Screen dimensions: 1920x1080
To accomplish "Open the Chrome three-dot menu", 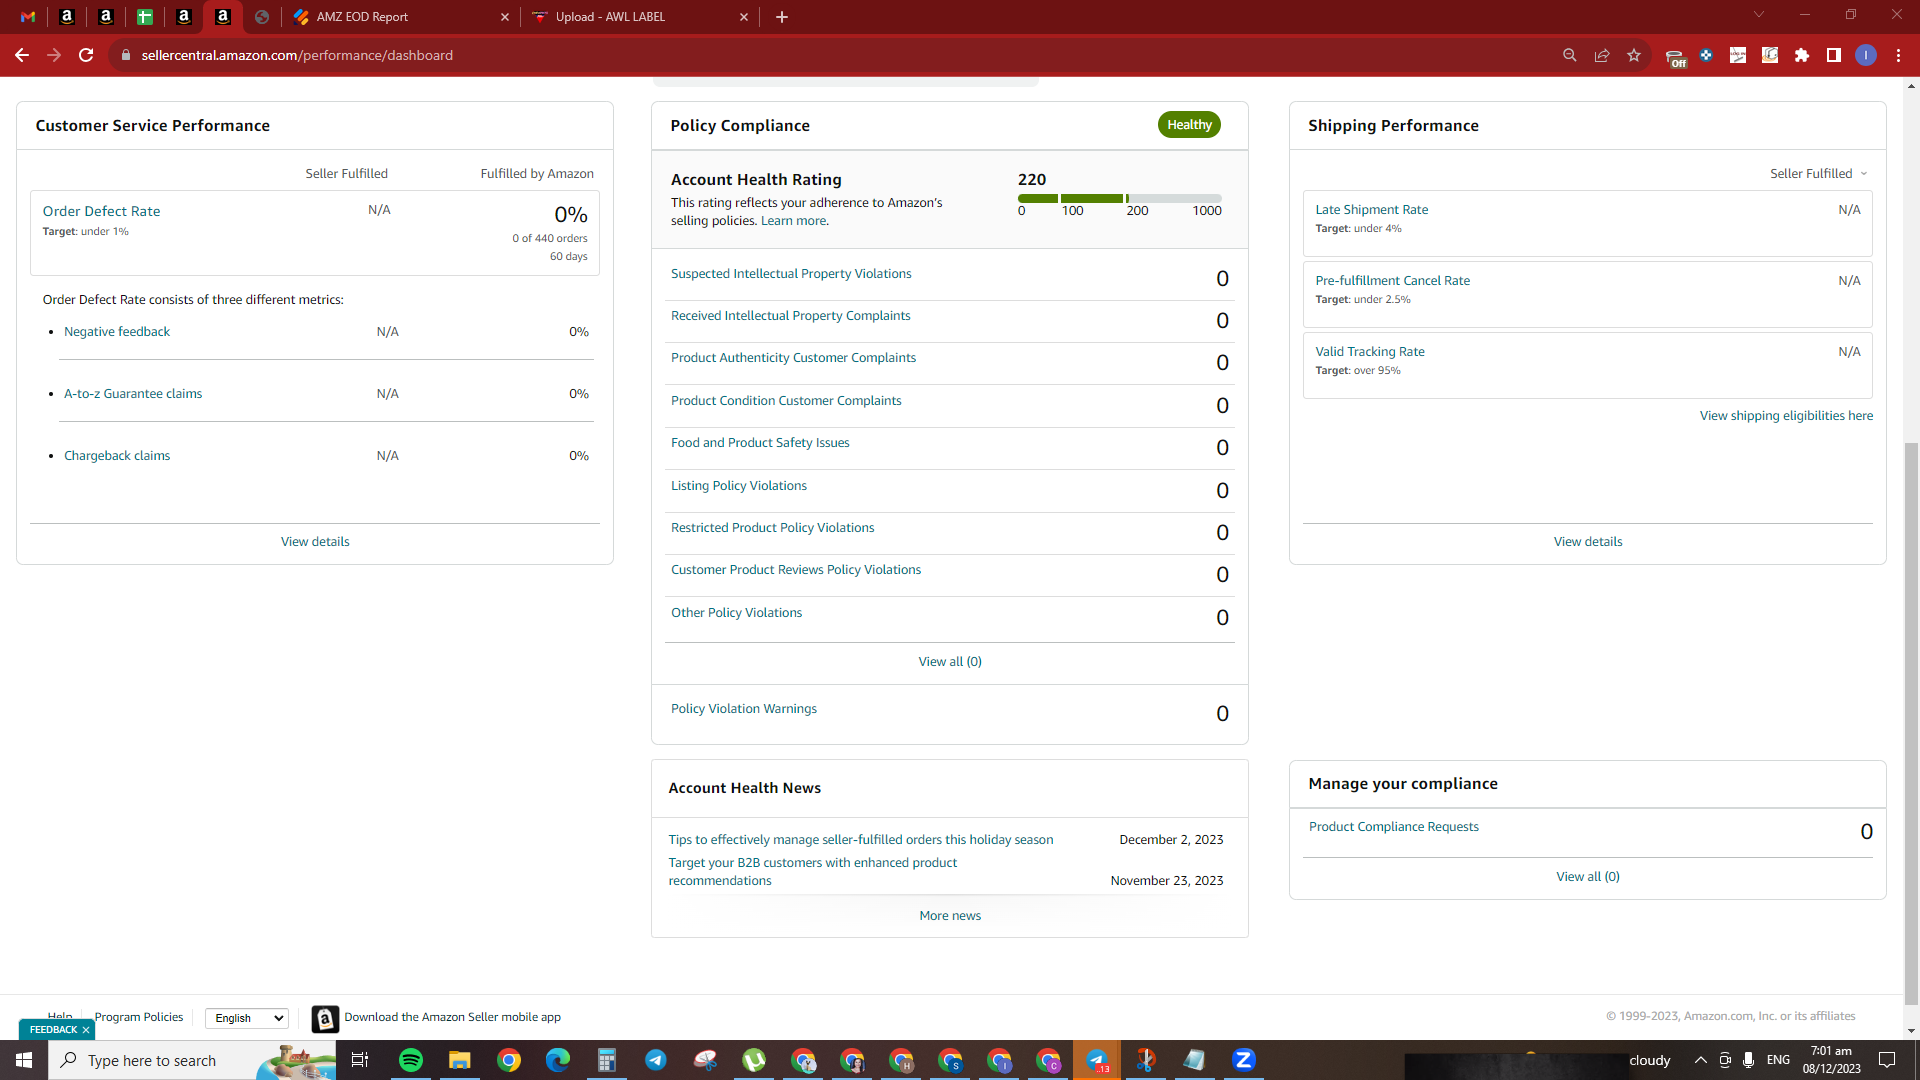I will pyautogui.click(x=1898, y=56).
